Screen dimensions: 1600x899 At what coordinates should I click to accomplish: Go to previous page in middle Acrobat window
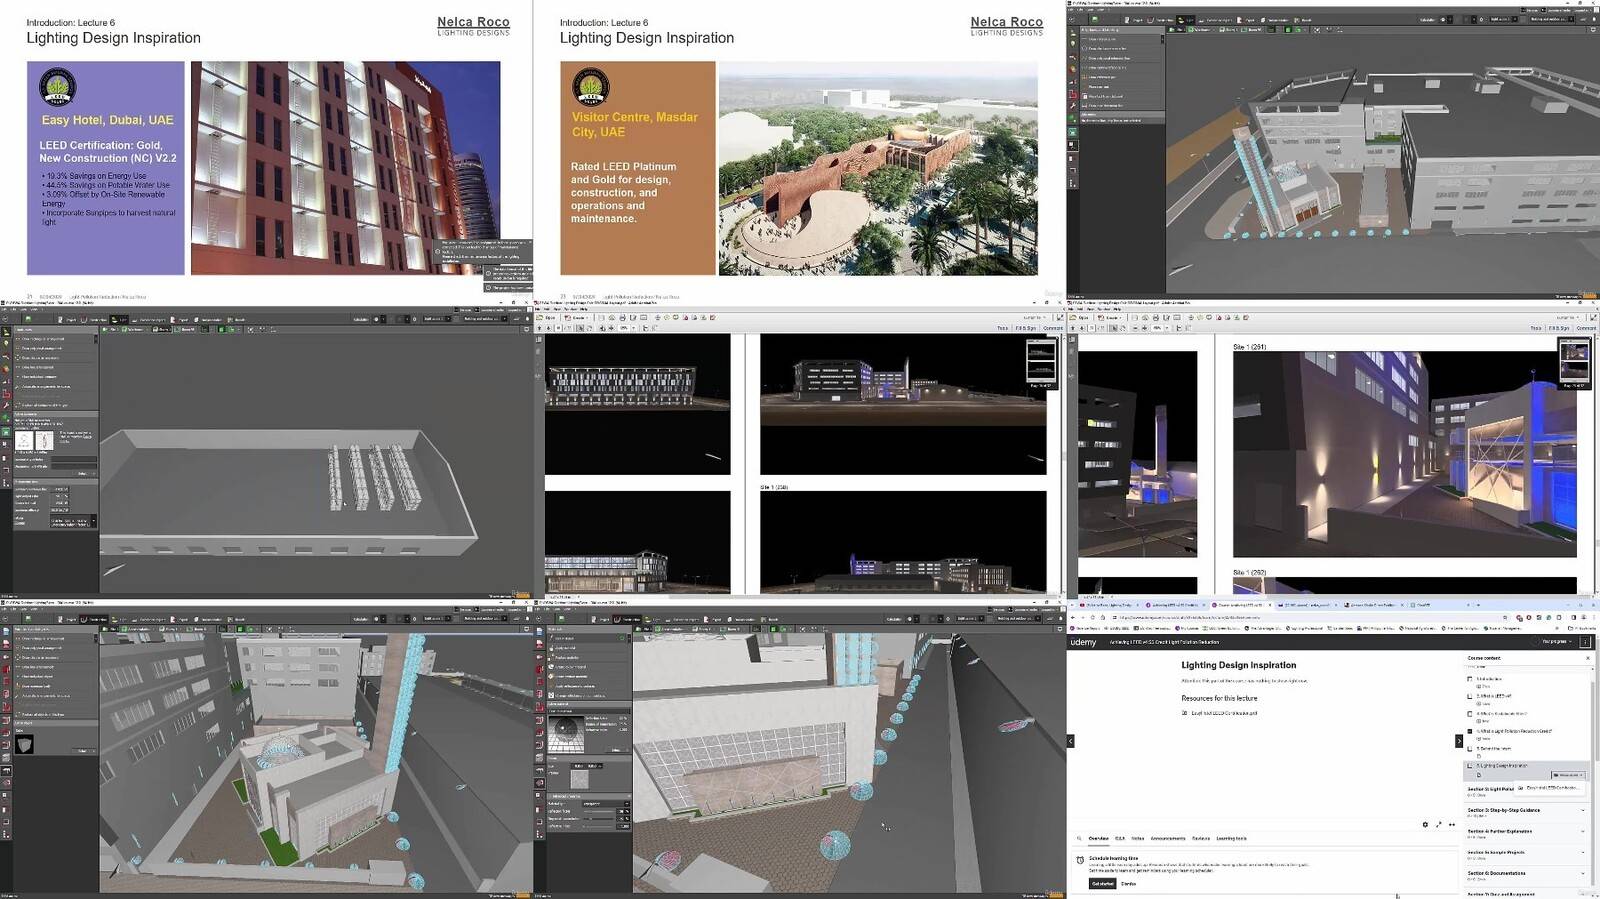(539, 328)
